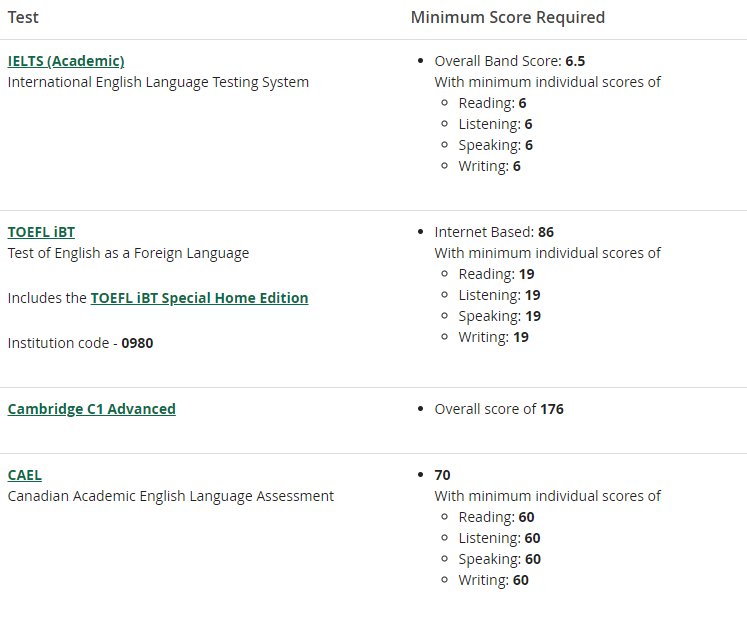Open the CAEL link
The image size is (747, 620).
[25, 475]
